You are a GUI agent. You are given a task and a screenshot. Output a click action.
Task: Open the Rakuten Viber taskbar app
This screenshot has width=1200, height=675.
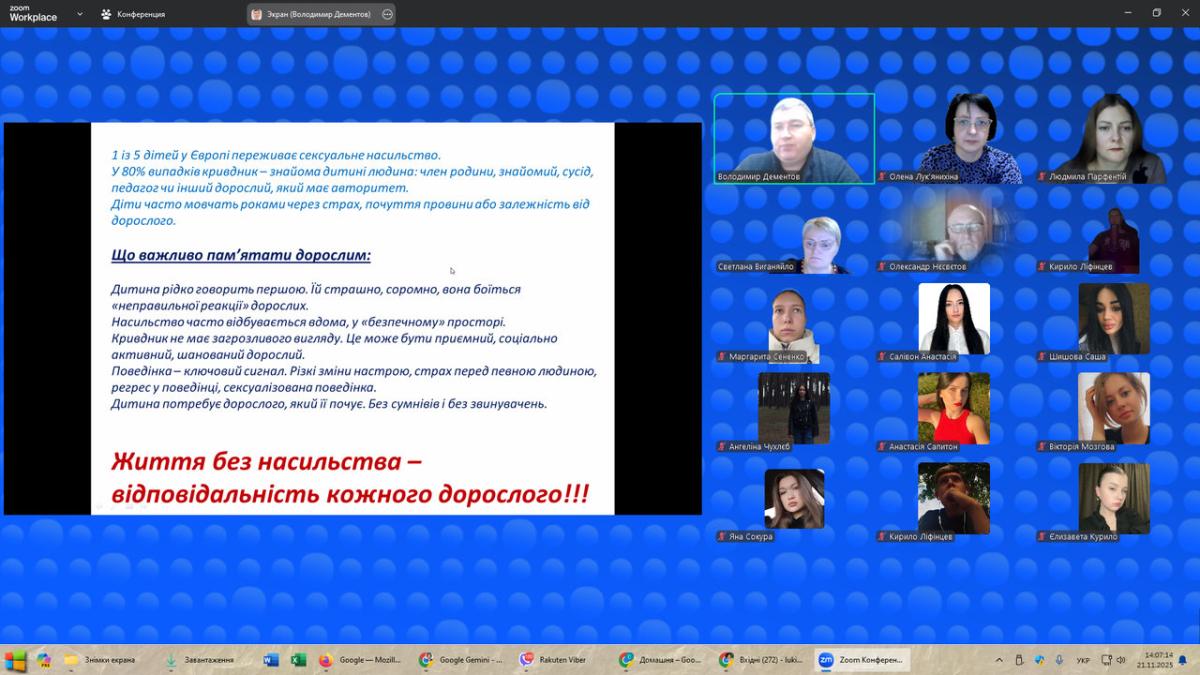[x=553, y=660]
